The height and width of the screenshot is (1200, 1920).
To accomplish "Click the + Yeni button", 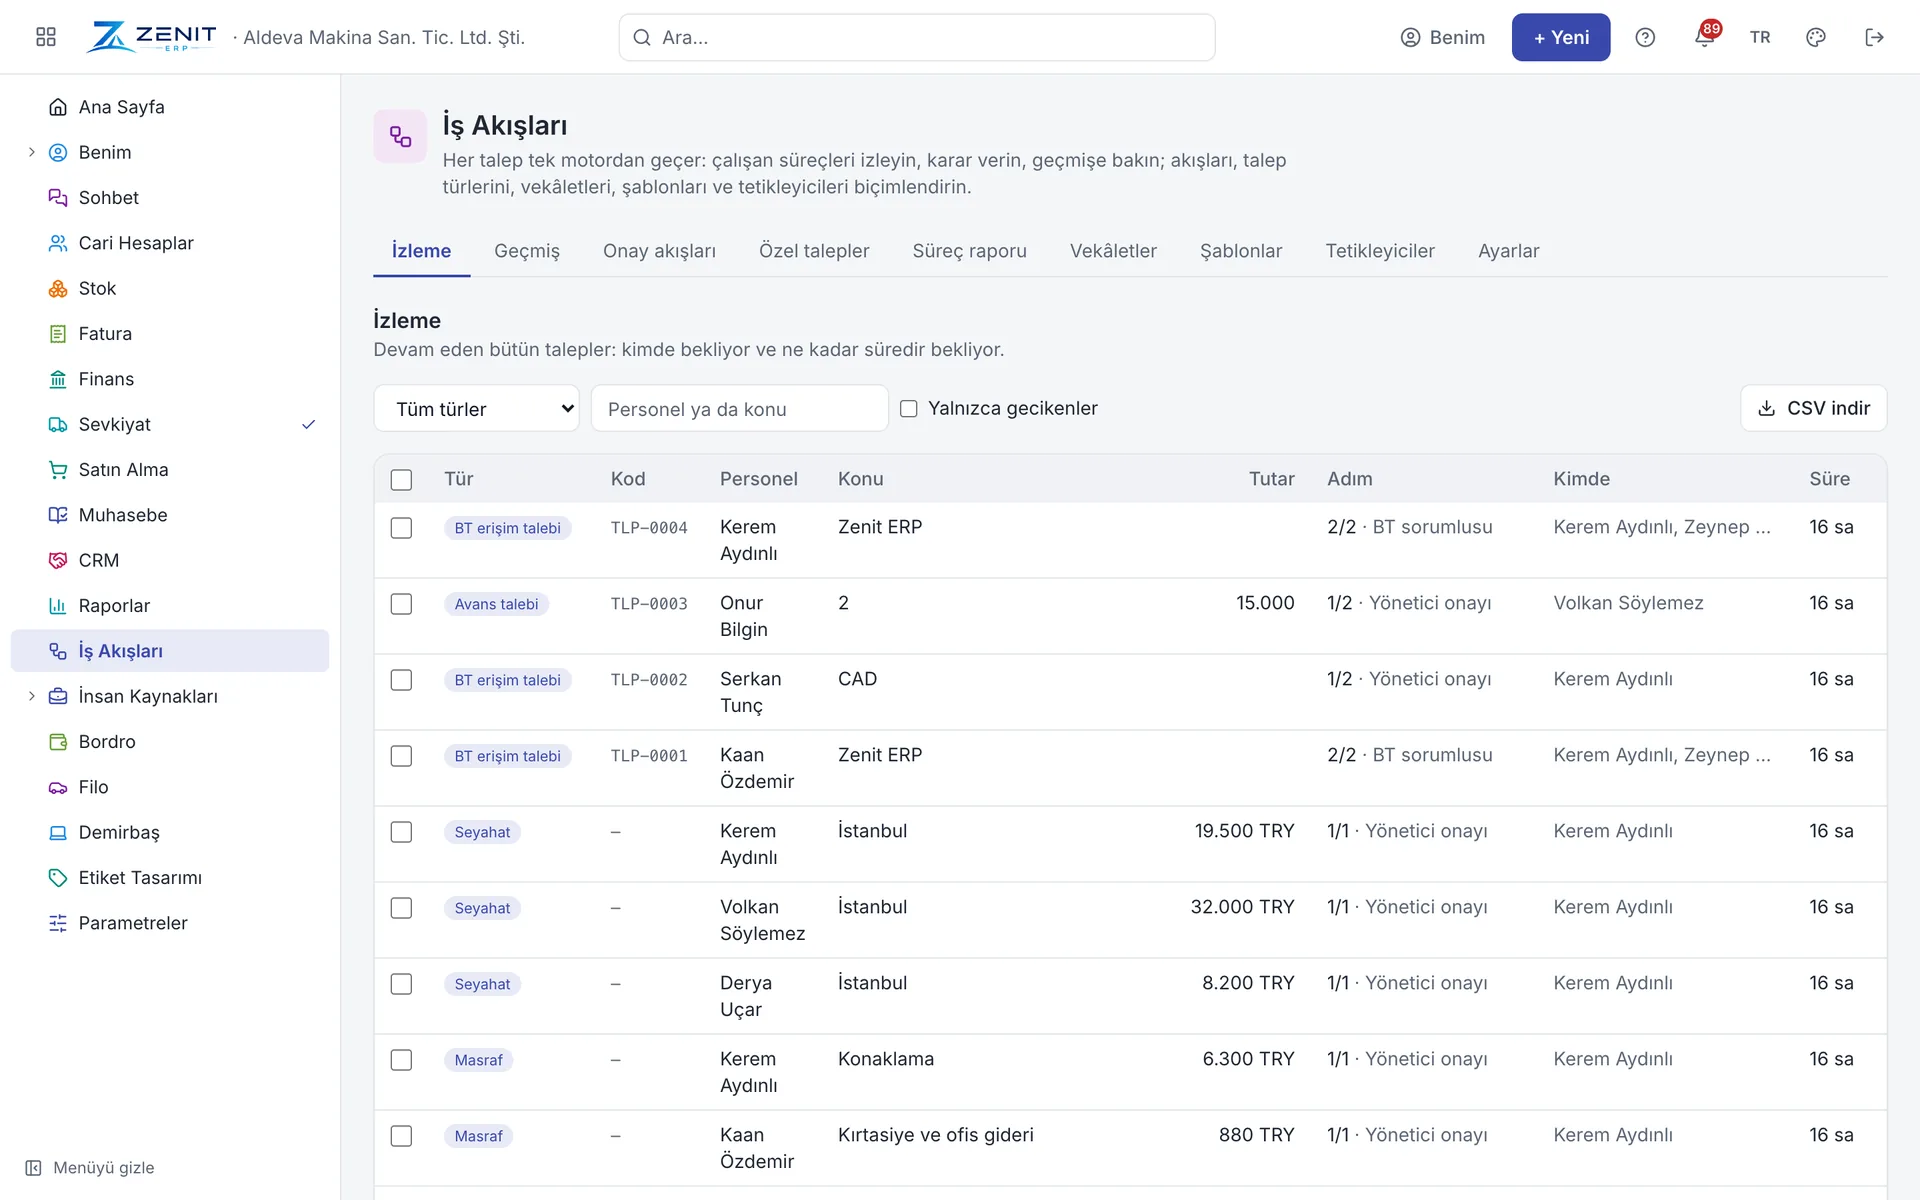I will pos(1561,37).
